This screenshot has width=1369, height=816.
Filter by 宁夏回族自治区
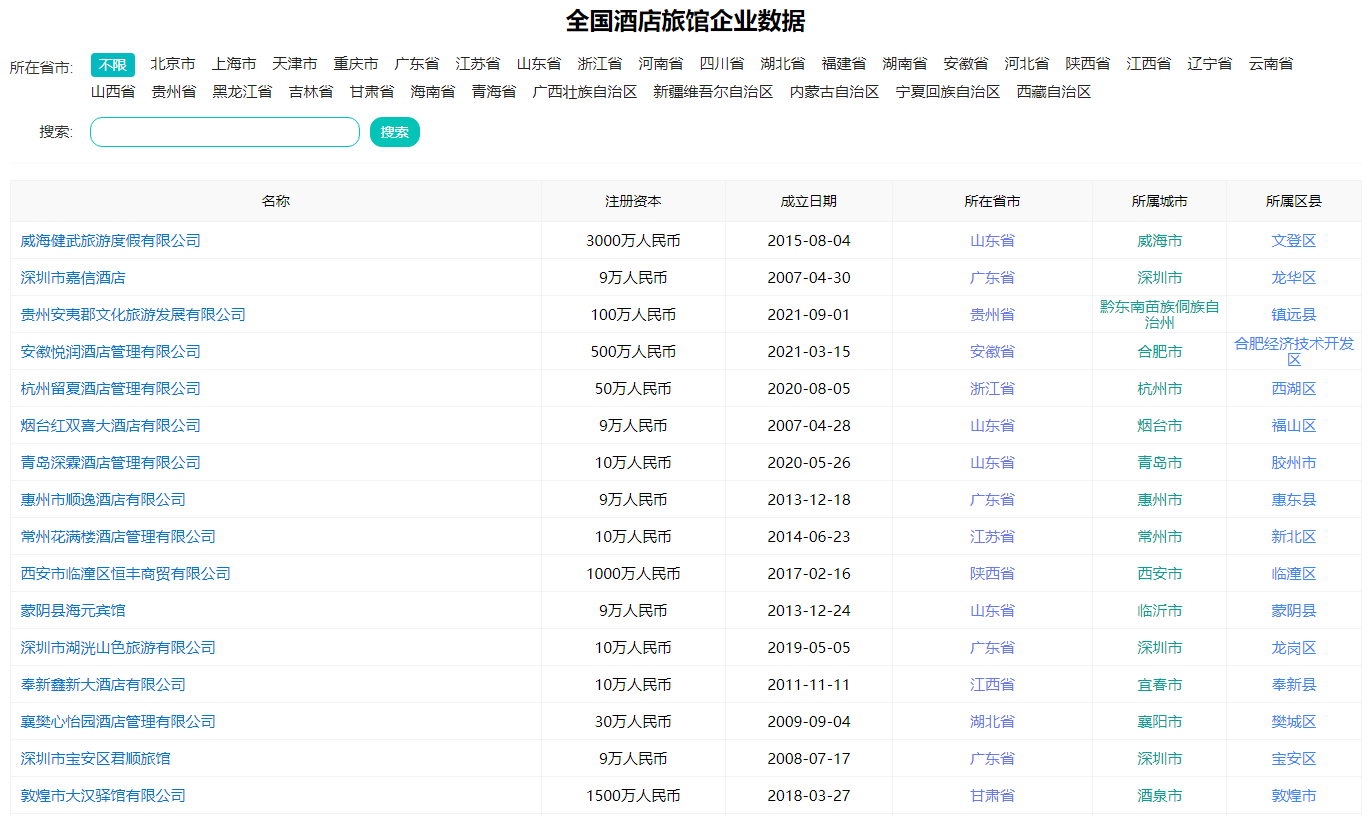tap(948, 92)
